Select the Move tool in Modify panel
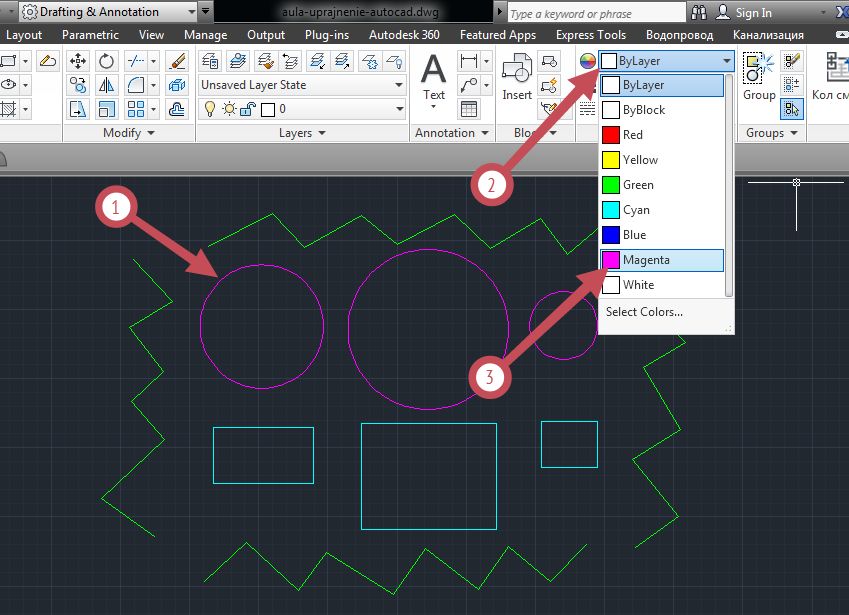 (x=78, y=61)
